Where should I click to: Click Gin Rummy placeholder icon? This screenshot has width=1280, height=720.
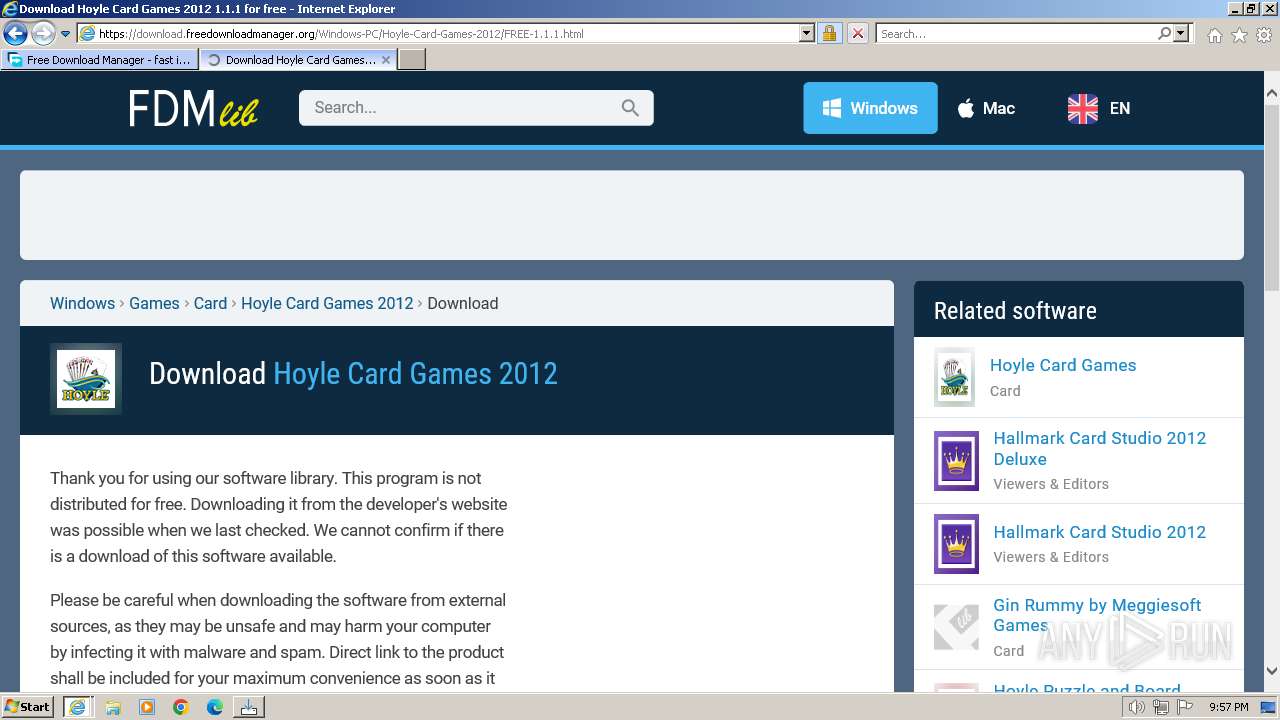pyautogui.click(x=956, y=627)
